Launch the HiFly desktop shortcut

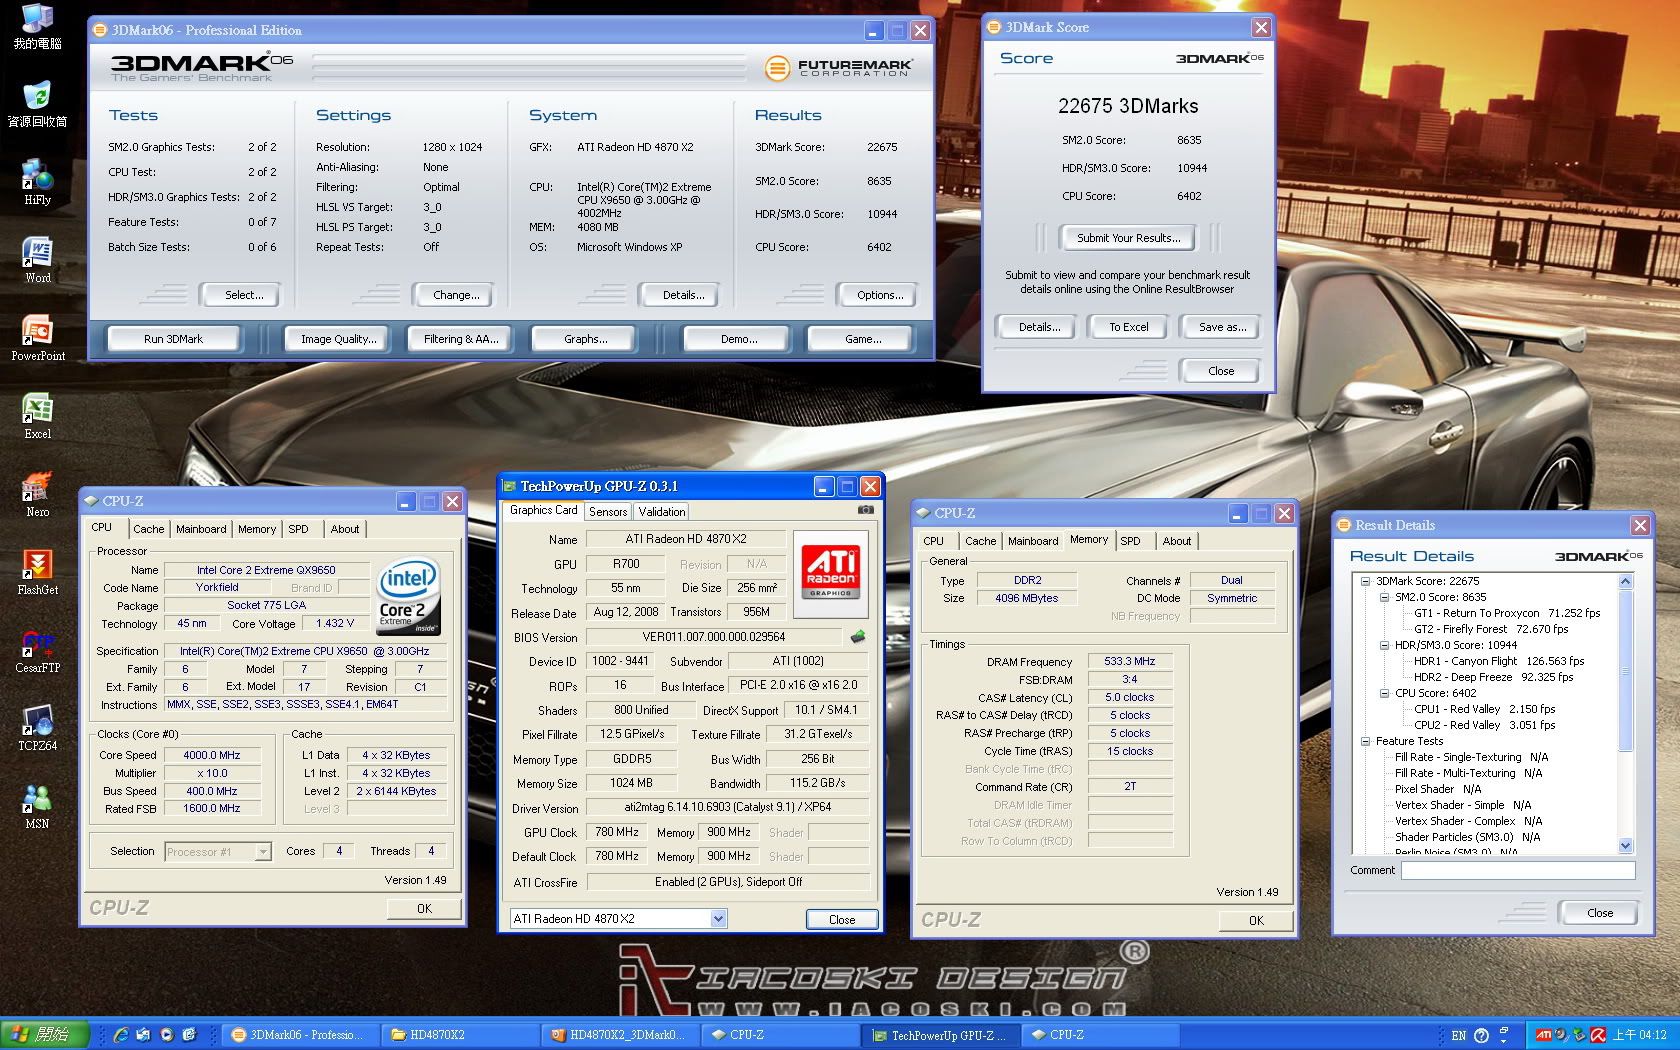pyautogui.click(x=37, y=181)
